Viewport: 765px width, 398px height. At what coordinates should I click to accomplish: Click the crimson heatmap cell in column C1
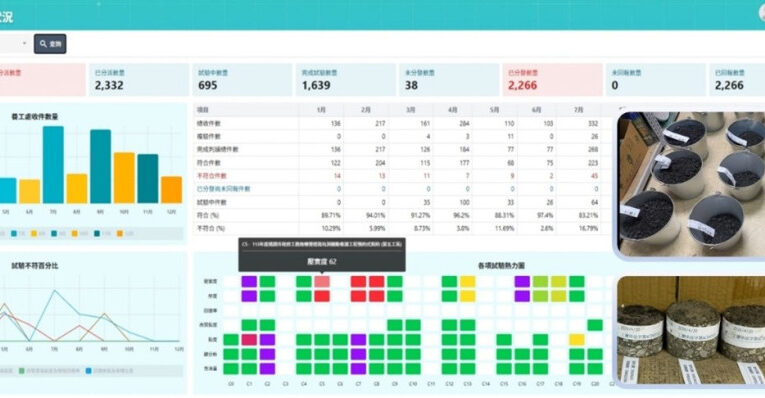249,339
